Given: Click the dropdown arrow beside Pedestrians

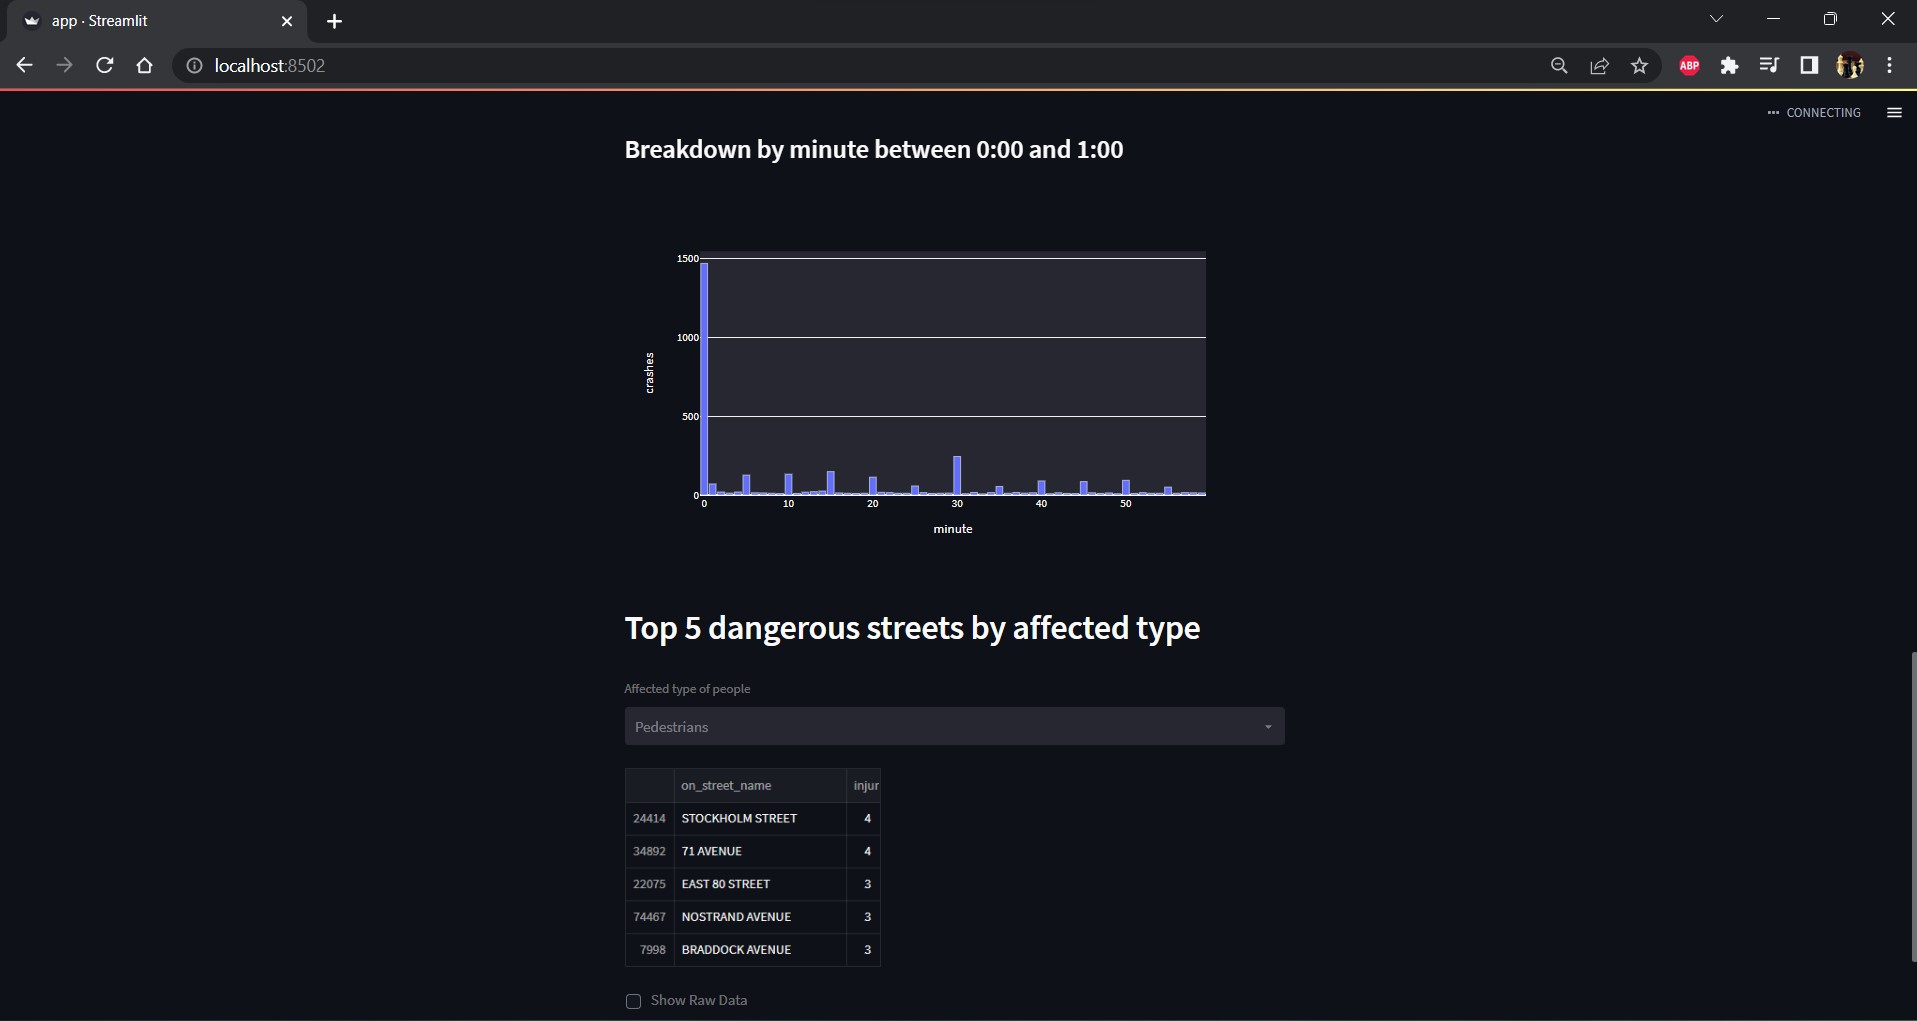Looking at the screenshot, I should pyautogui.click(x=1268, y=727).
